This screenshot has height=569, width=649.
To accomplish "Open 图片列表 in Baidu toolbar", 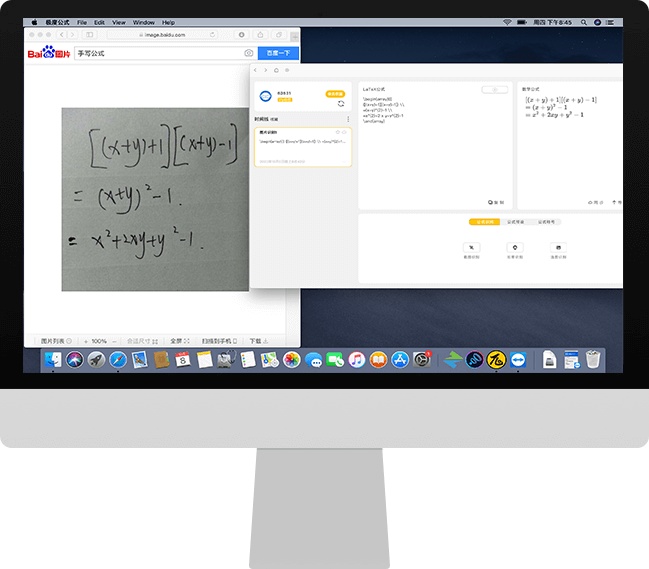I will (56, 341).
